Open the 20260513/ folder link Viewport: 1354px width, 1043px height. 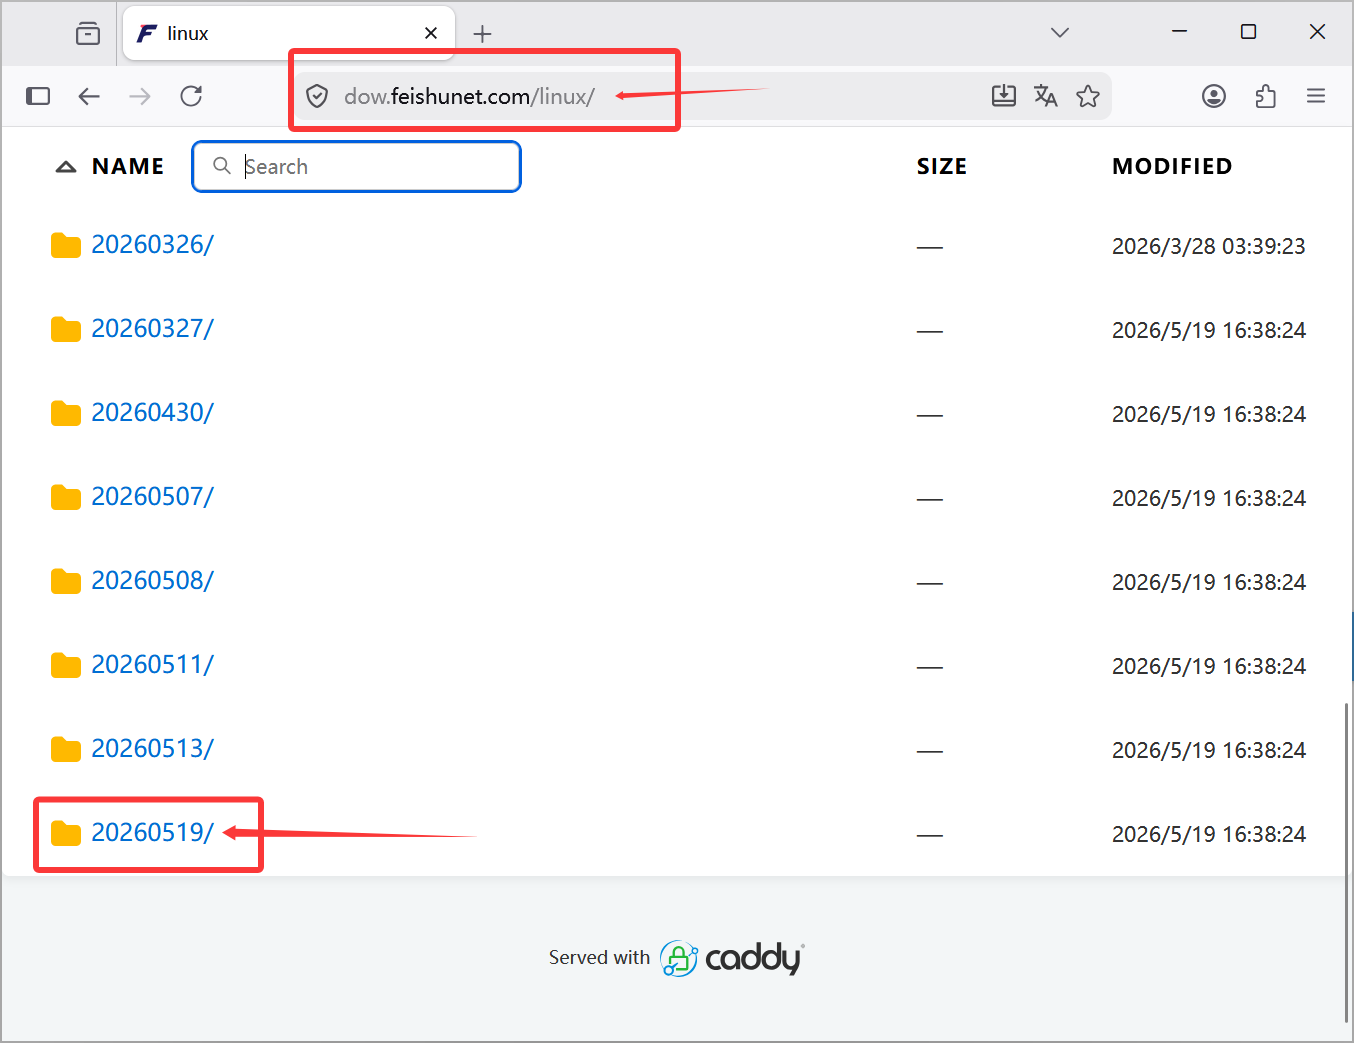click(x=152, y=749)
